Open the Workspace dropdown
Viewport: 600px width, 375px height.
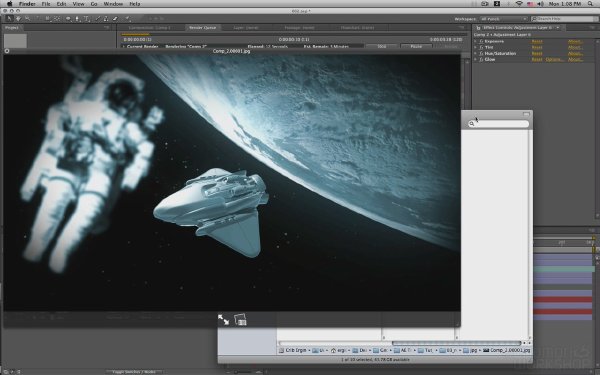pyautogui.click(x=504, y=19)
